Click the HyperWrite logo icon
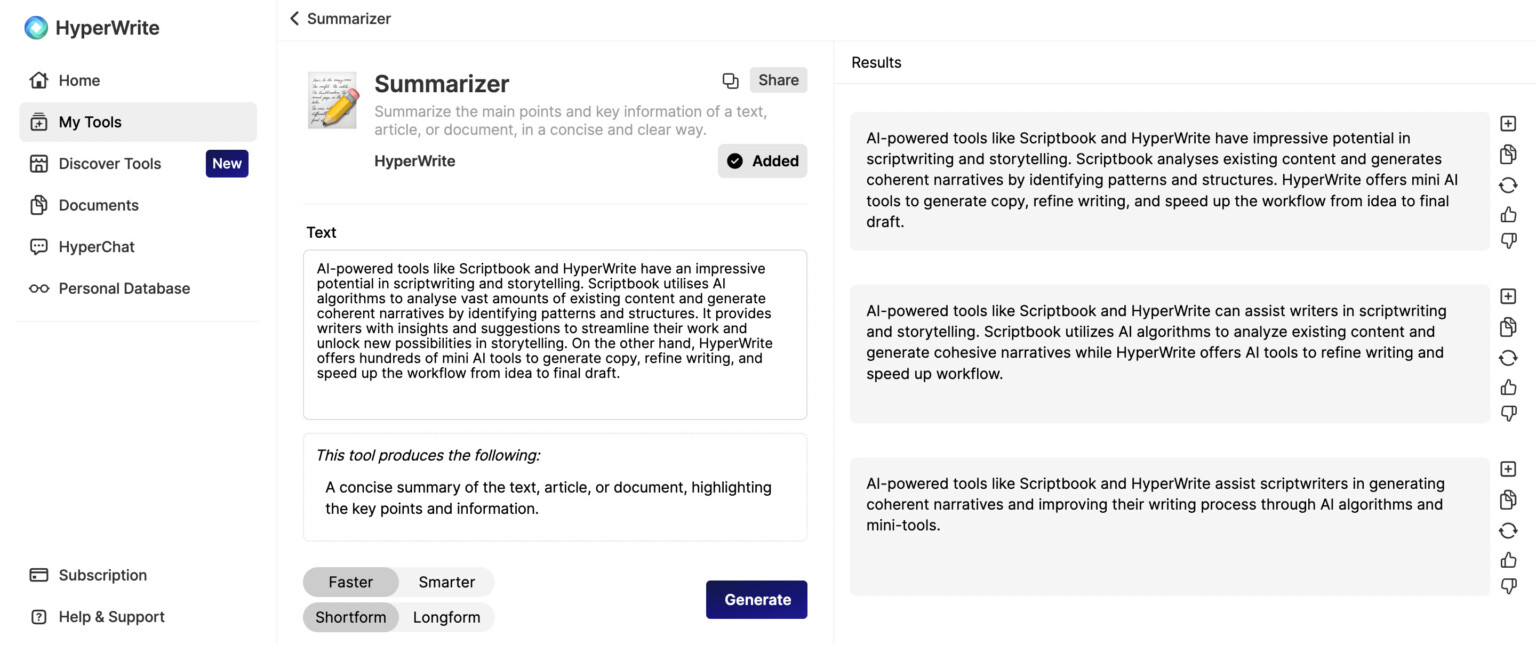The width and height of the screenshot is (1536, 645). (x=36, y=28)
